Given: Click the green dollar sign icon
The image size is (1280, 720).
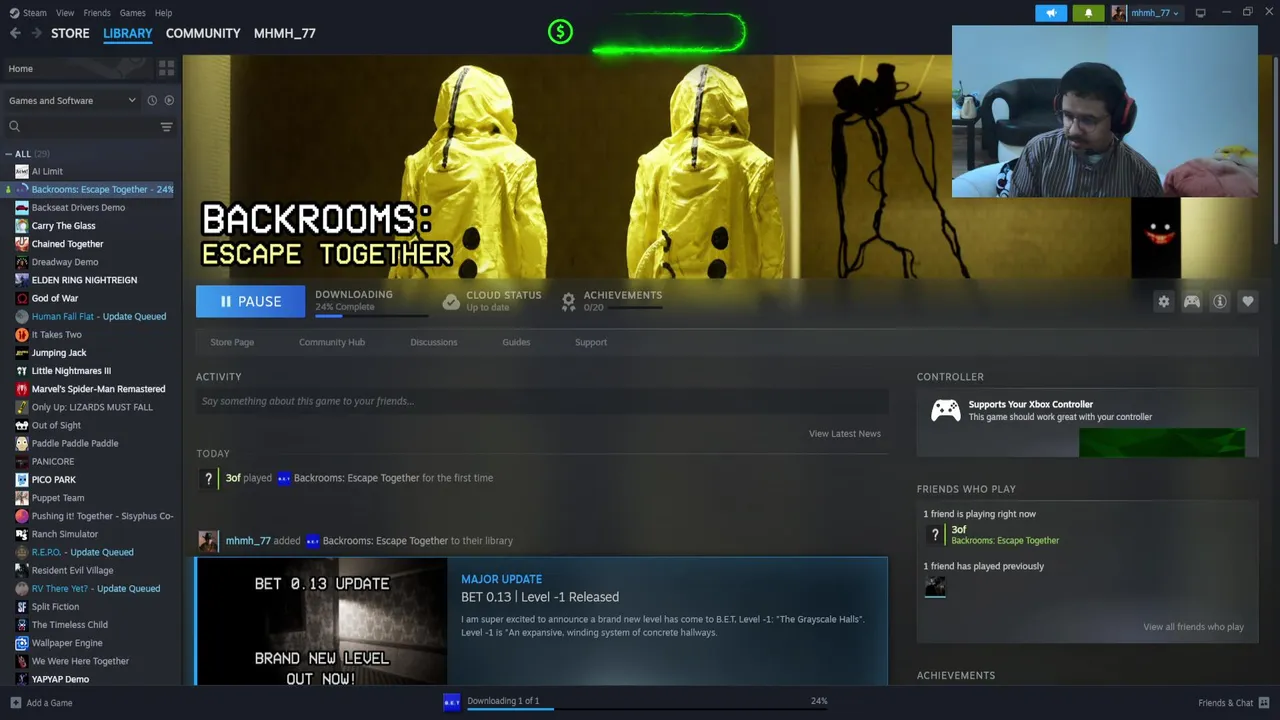Looking at the screenshot, I should (x=560, y=32).
